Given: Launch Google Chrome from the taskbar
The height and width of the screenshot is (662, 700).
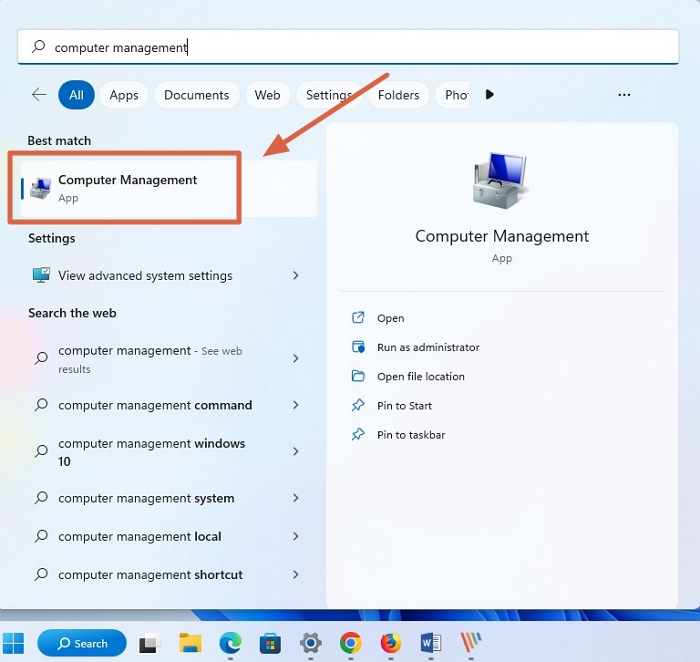Looking at the screenshot, I should pos(351,643).
